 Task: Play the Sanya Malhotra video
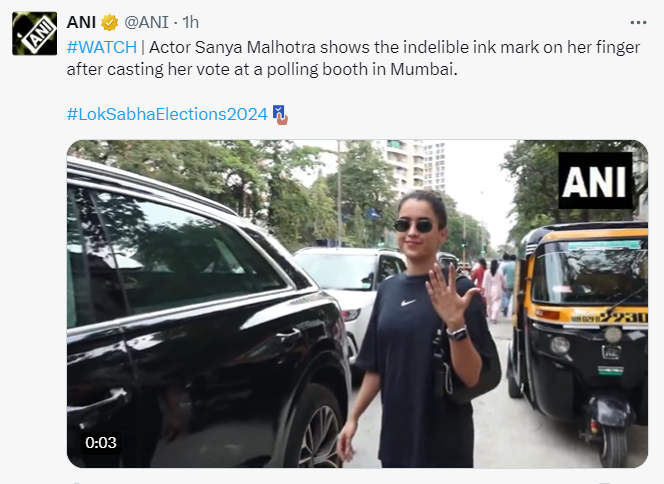pos(357,303)
